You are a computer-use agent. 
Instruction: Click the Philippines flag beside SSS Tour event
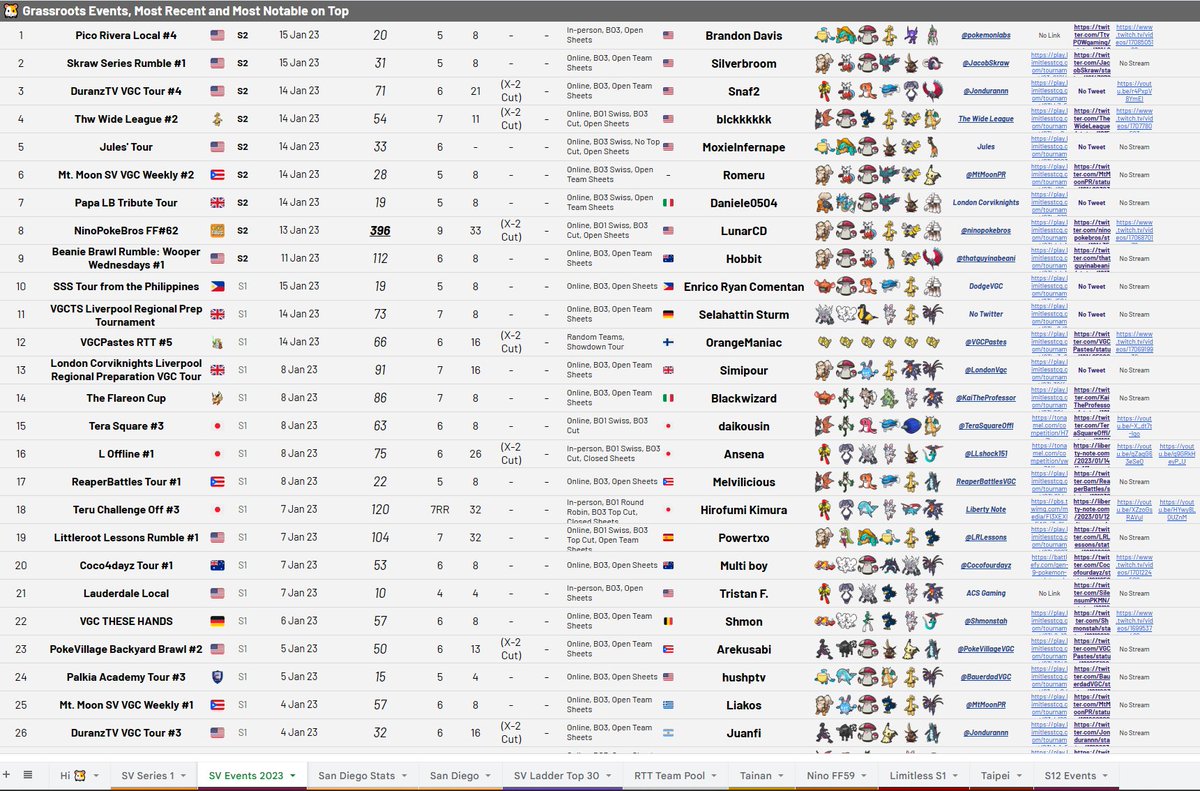(x=217, y=286)
